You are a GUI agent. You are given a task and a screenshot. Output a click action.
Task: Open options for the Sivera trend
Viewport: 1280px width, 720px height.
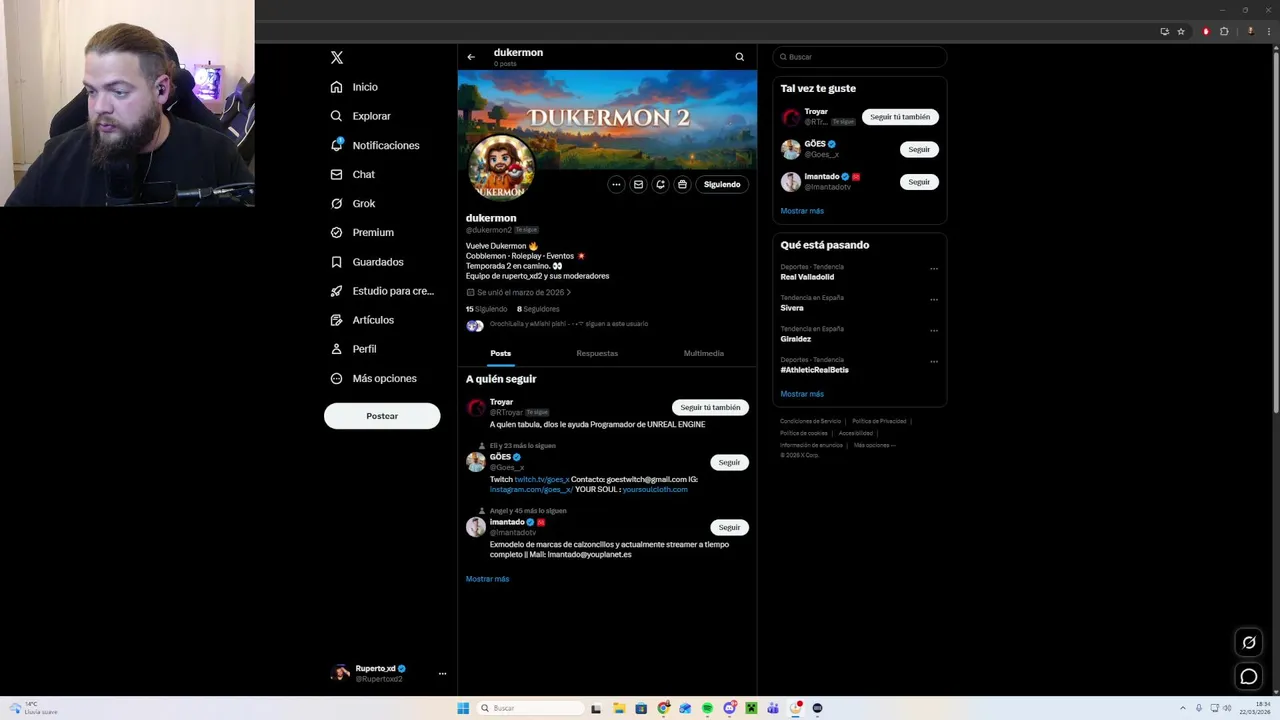tap(934, 299)
